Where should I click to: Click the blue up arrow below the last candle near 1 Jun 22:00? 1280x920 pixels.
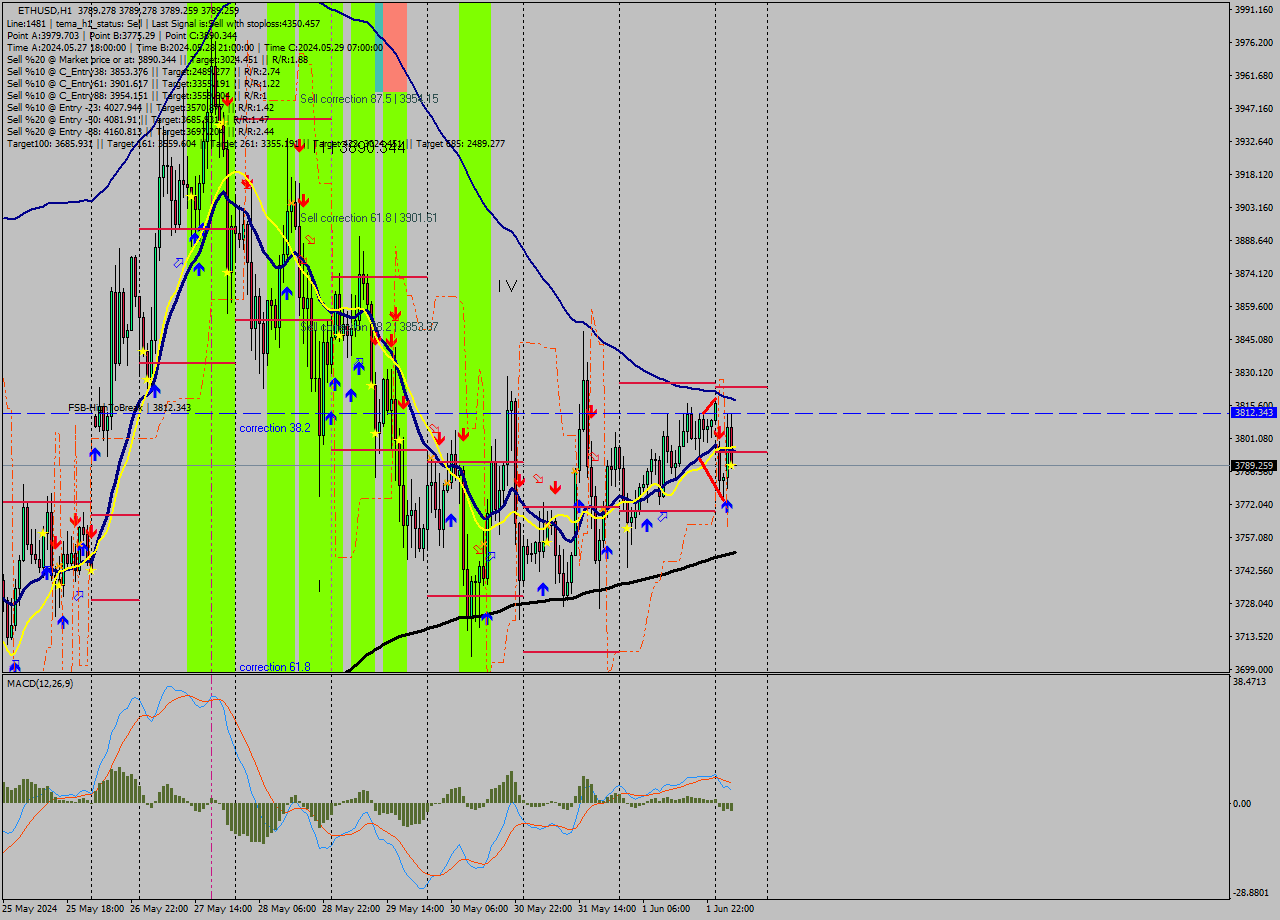[727, 505]
